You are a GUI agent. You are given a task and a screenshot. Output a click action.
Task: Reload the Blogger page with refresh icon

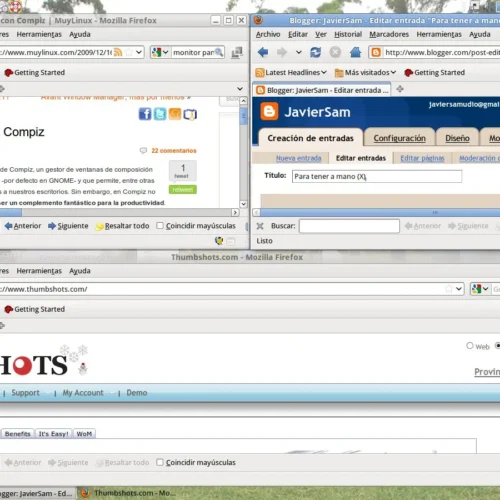point(315,52)
